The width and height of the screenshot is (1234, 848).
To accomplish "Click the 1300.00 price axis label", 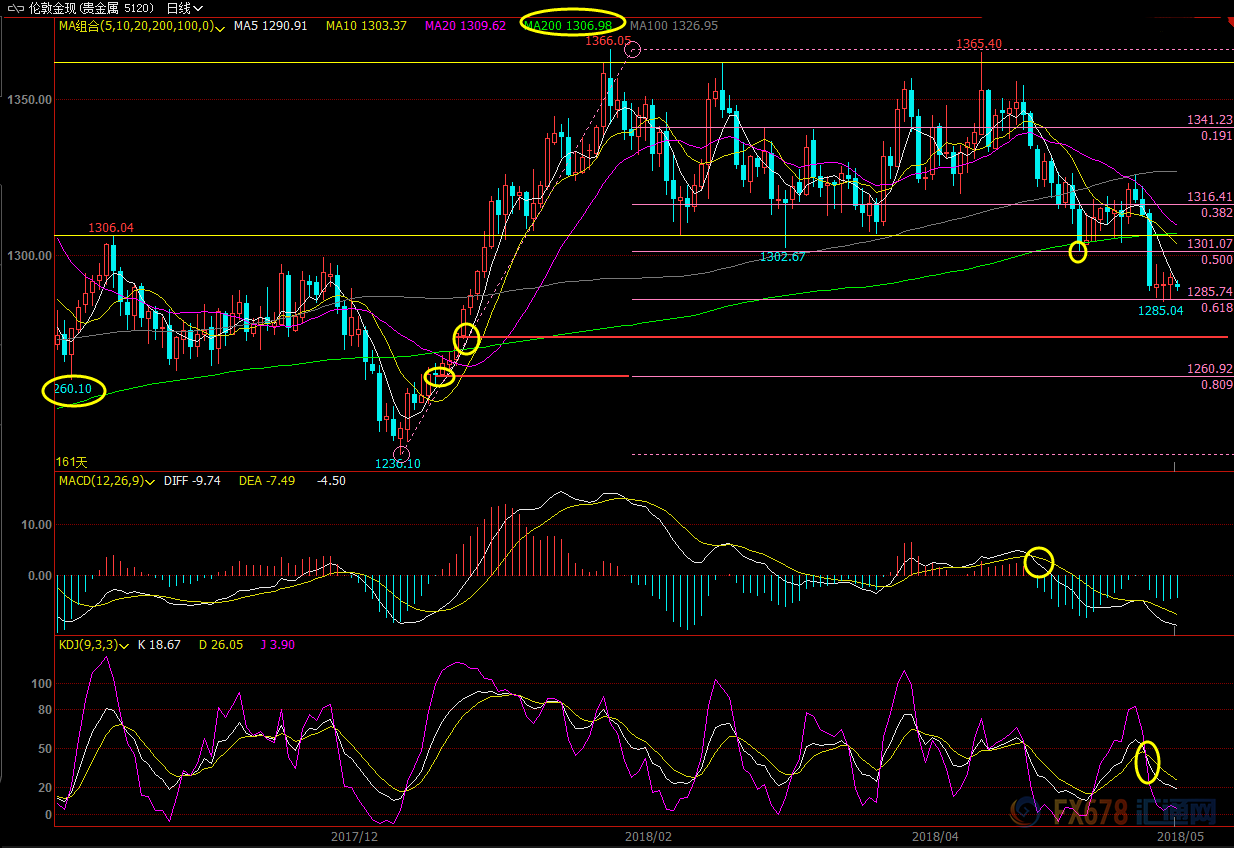I will click(28, 256).
